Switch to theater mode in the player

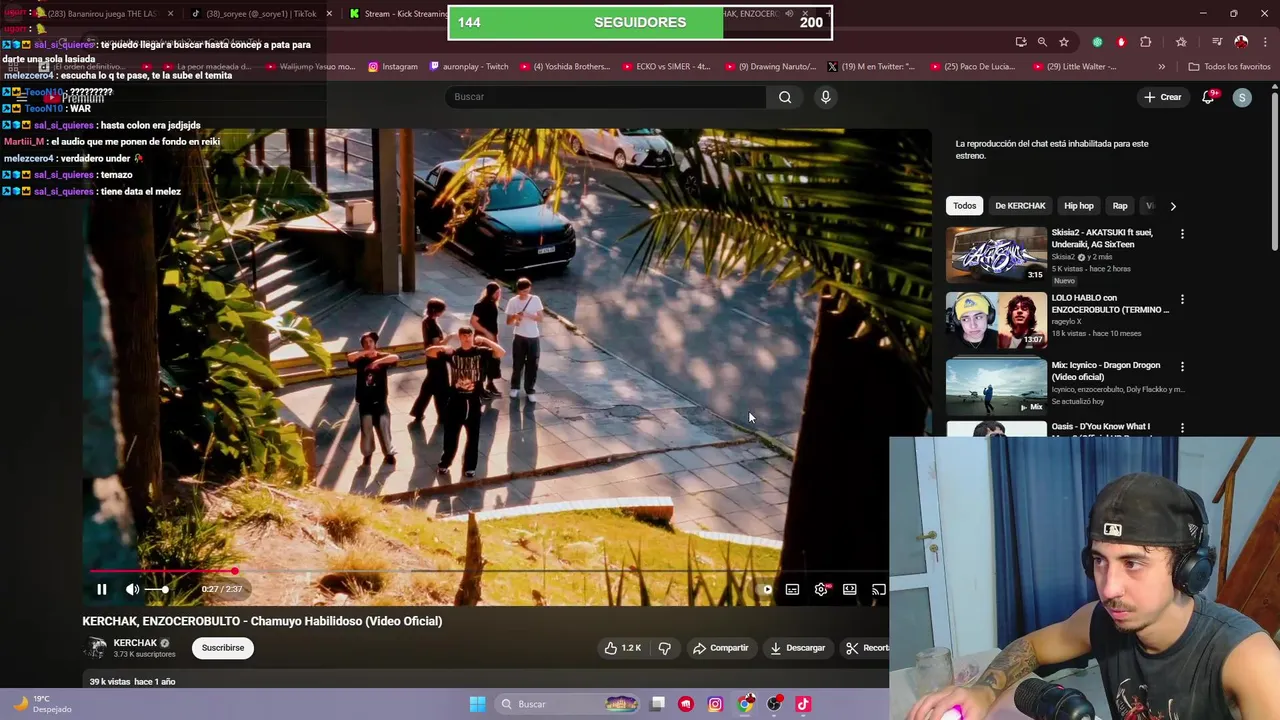[x=849, y=589]
